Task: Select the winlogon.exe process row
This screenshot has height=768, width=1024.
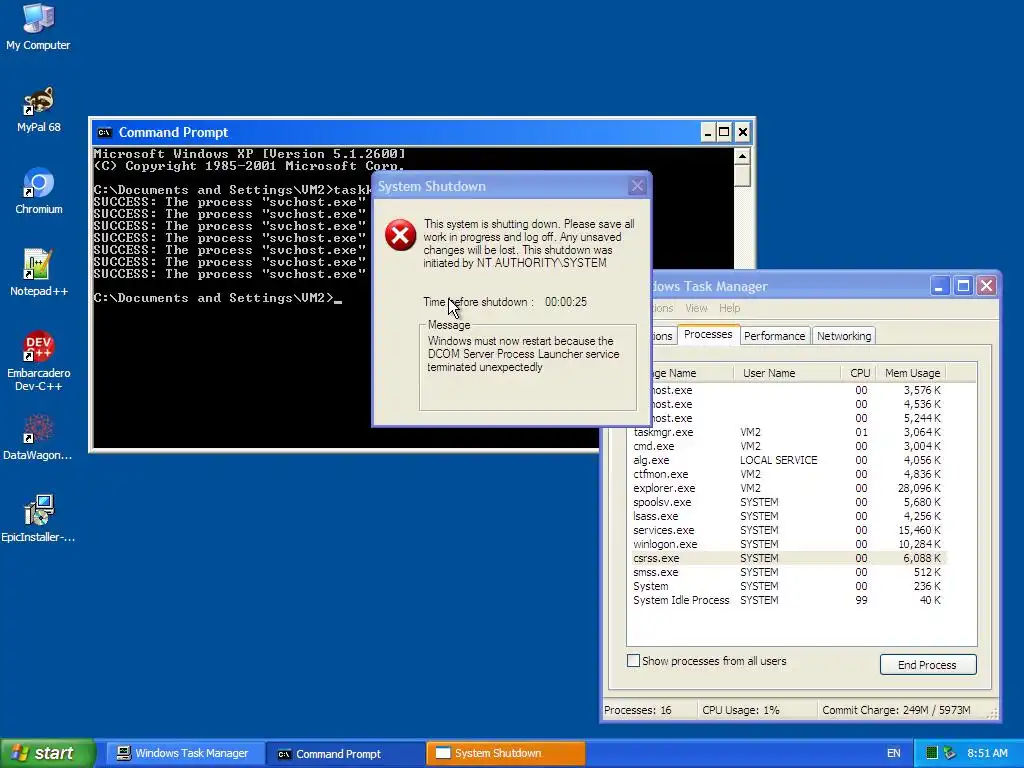Action: tap(787, 544)
